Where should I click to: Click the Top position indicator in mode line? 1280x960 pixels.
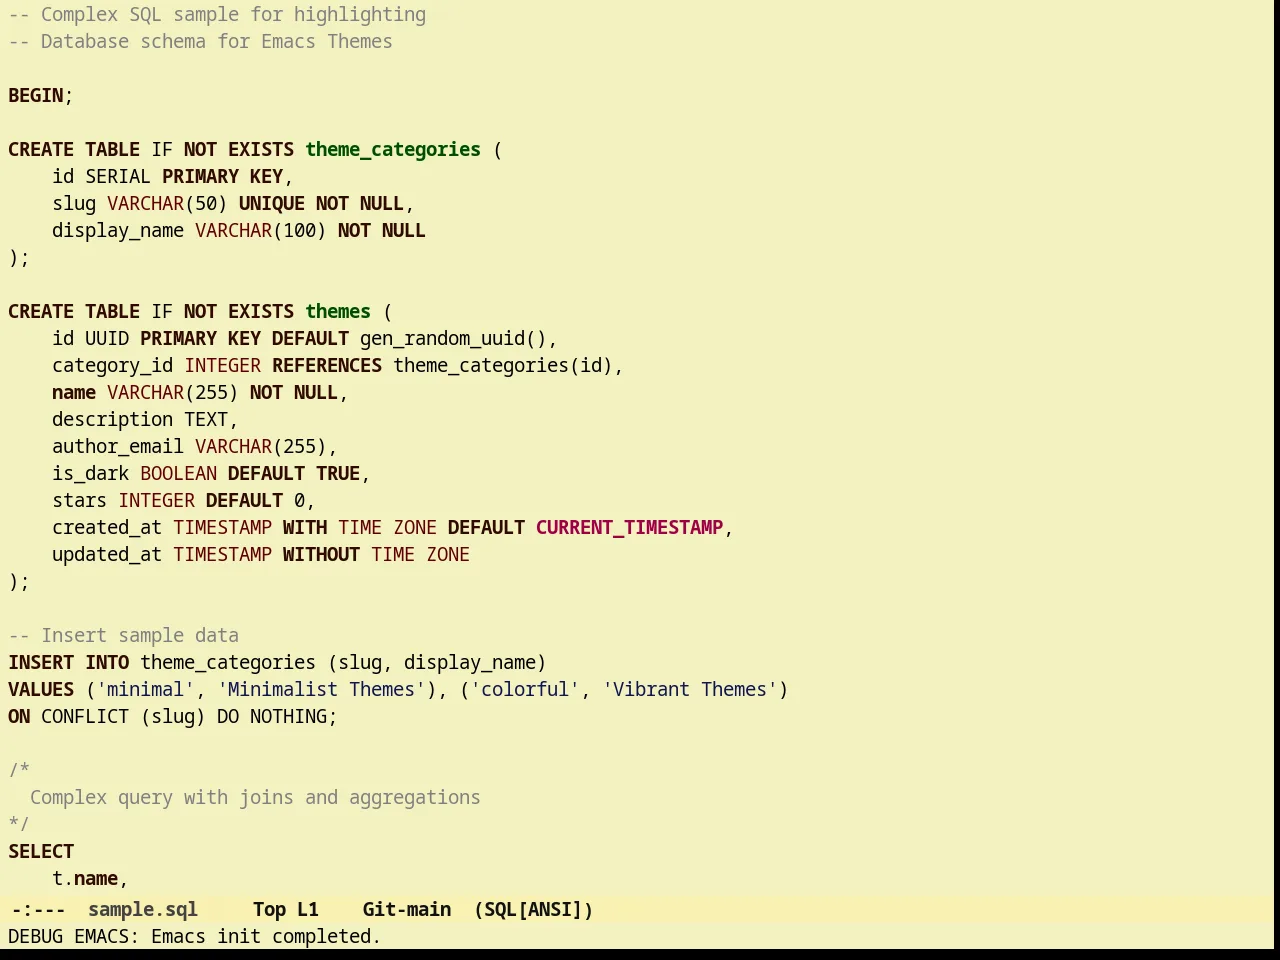point(269,910)
